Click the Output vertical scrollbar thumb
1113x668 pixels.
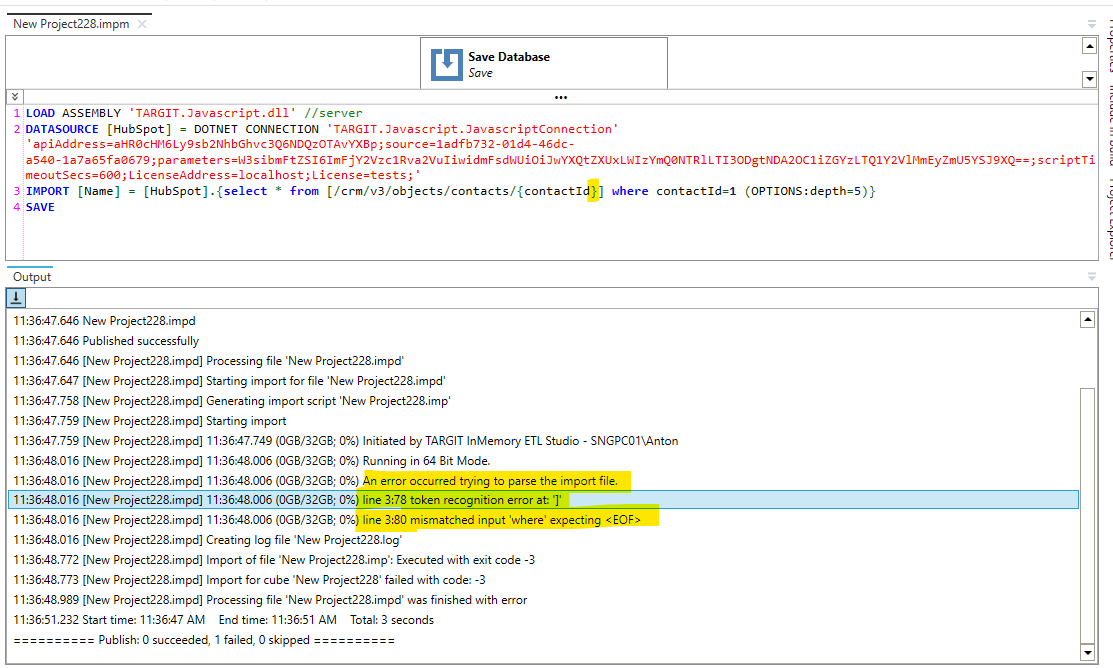click(x=1087, y=515)
